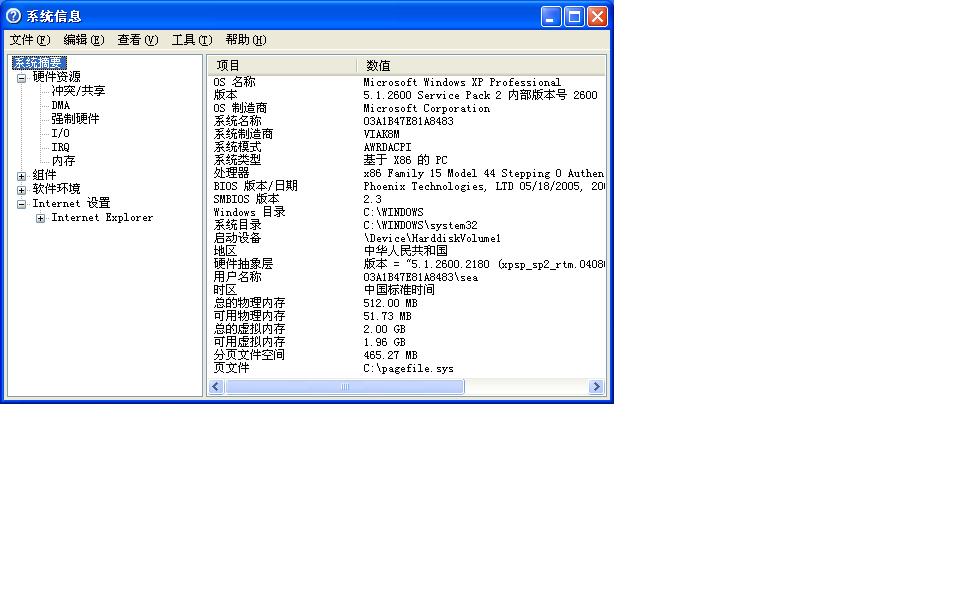Collapse the Internet 设置 tree node
The height and width of the screenshot is (609, 962).
coord(21,204)
